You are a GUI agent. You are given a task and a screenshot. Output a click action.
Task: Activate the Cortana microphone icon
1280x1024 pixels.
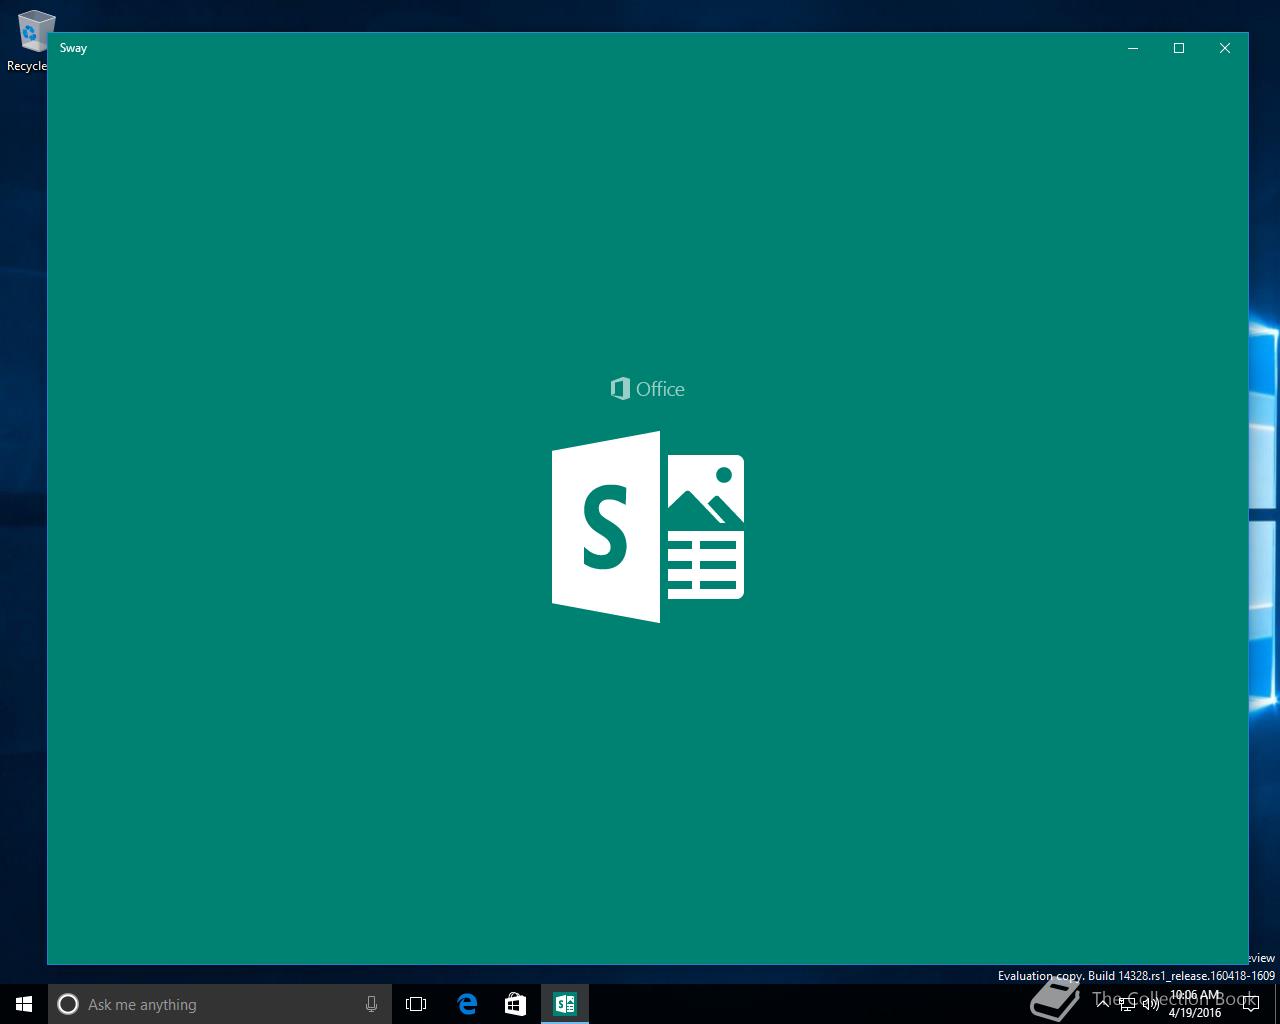371,1004
